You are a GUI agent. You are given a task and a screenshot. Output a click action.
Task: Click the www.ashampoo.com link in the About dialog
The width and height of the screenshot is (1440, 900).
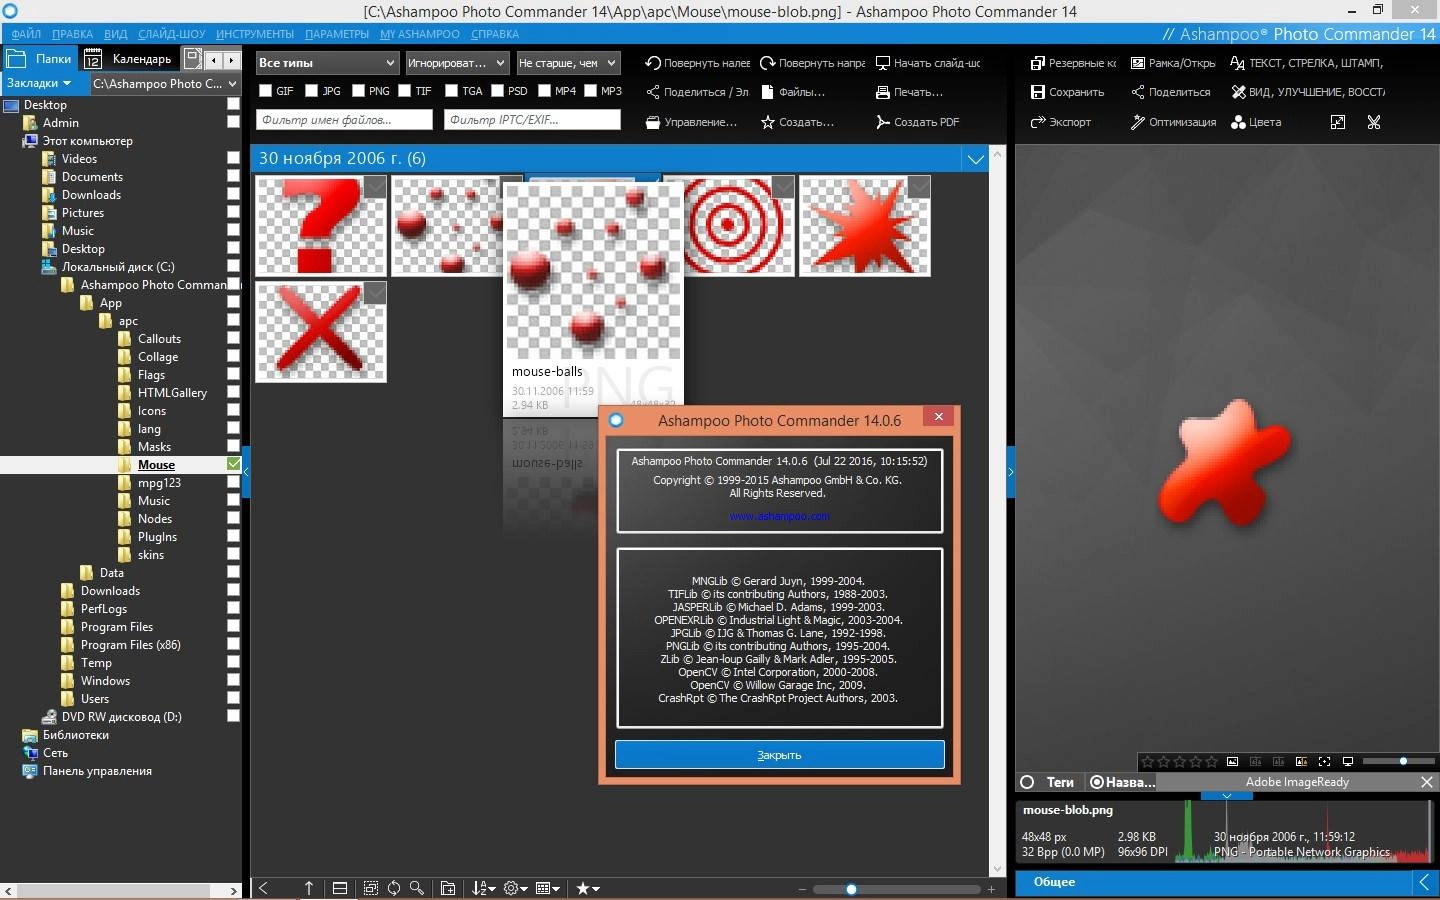coord(780,517)
